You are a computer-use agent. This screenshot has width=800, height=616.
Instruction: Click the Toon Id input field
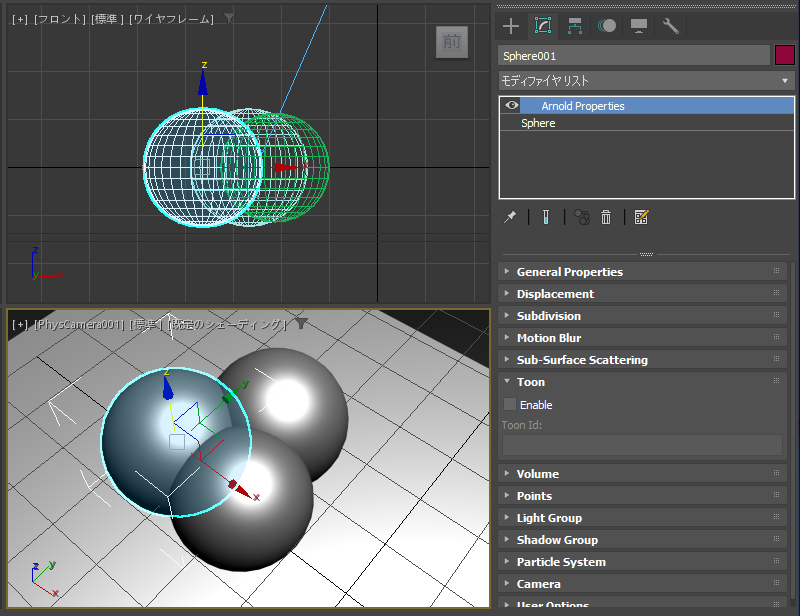pyautogui.click(x=642, y=445)
